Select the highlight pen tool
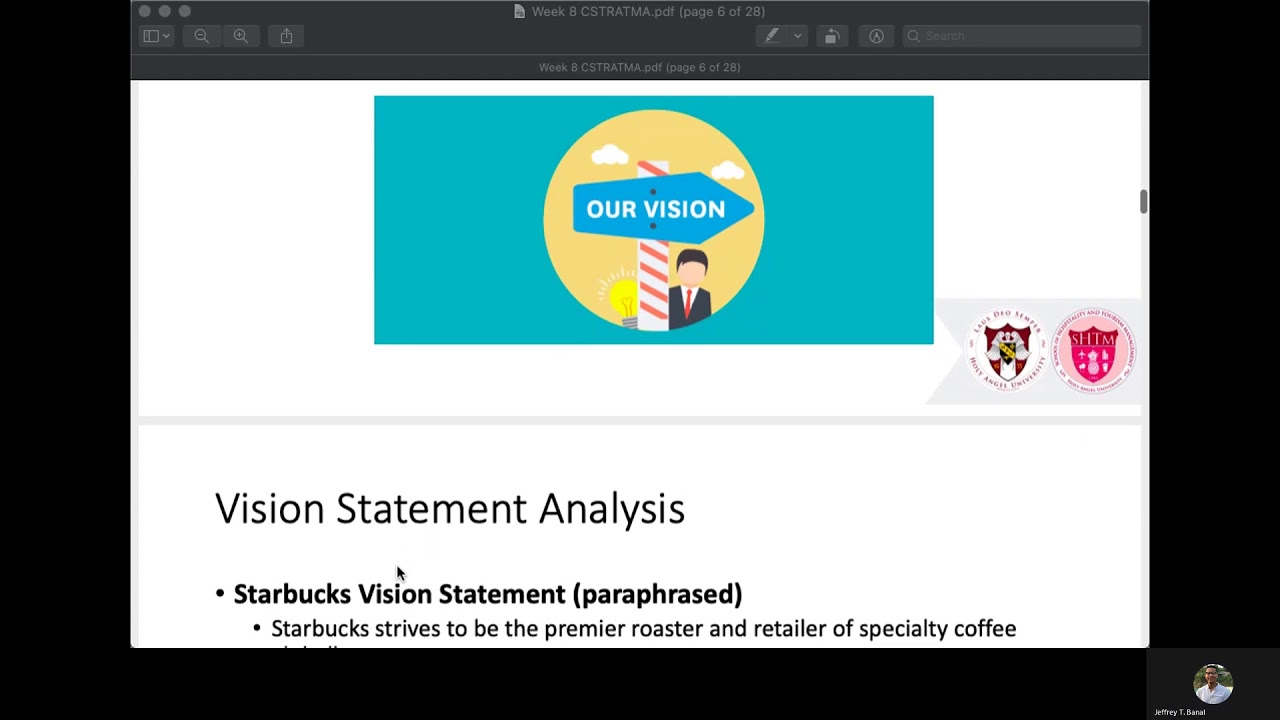Image resolution: width=1280 pixels, height=720 pixels. (x=772, y=36)
